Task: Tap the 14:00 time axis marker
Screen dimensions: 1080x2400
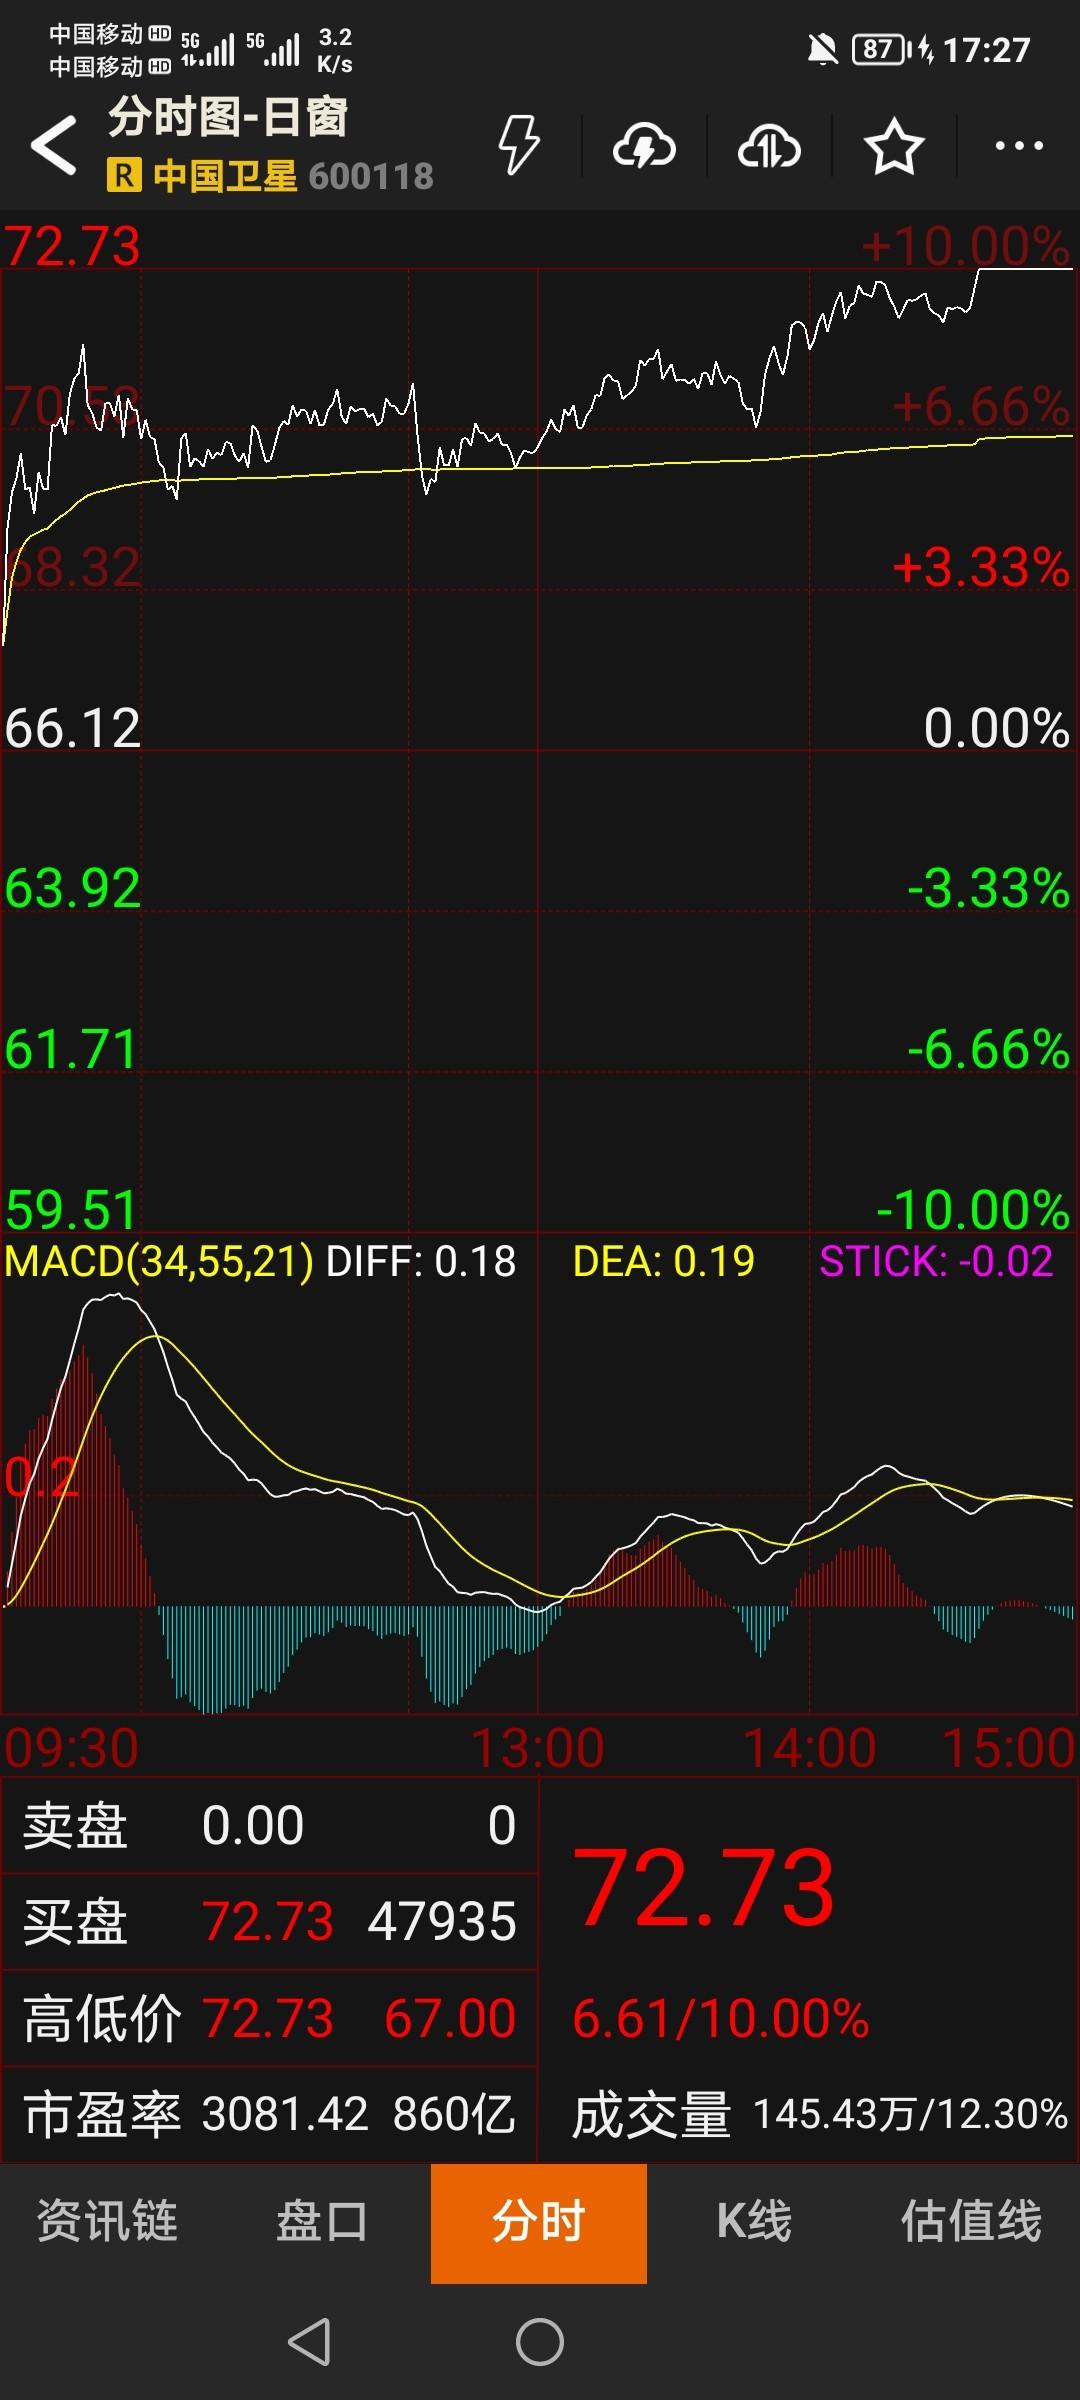Action: point(809,1749)
